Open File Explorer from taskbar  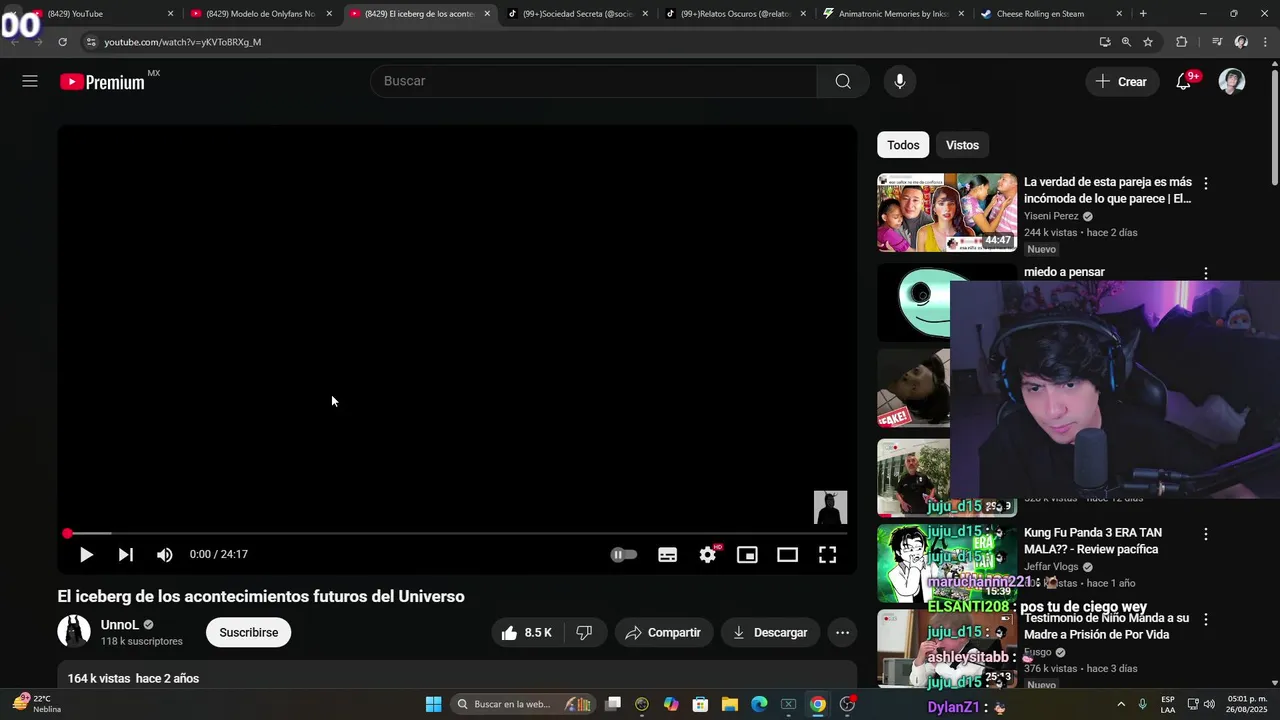tap(729, 704)
